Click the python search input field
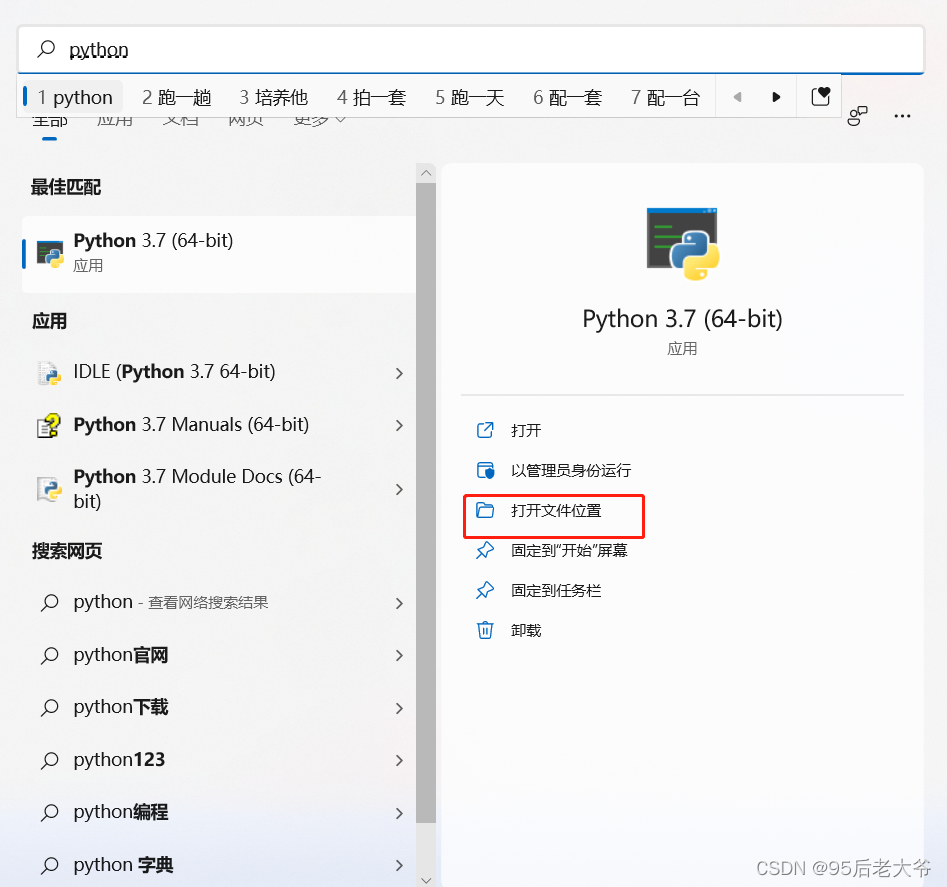947x887 pixels. [x=471, y=50]
